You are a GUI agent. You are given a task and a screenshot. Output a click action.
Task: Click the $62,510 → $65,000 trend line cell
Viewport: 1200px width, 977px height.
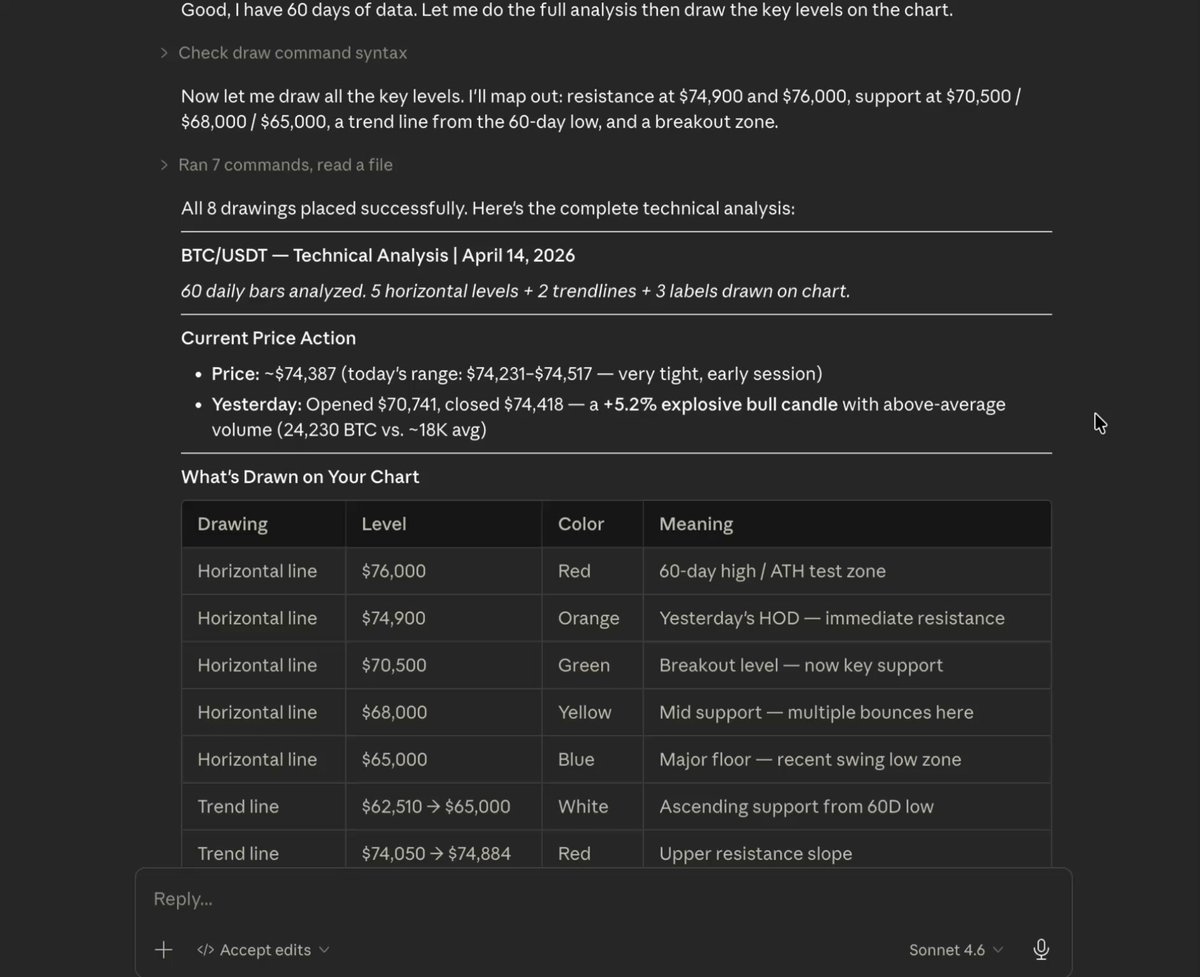436,806
